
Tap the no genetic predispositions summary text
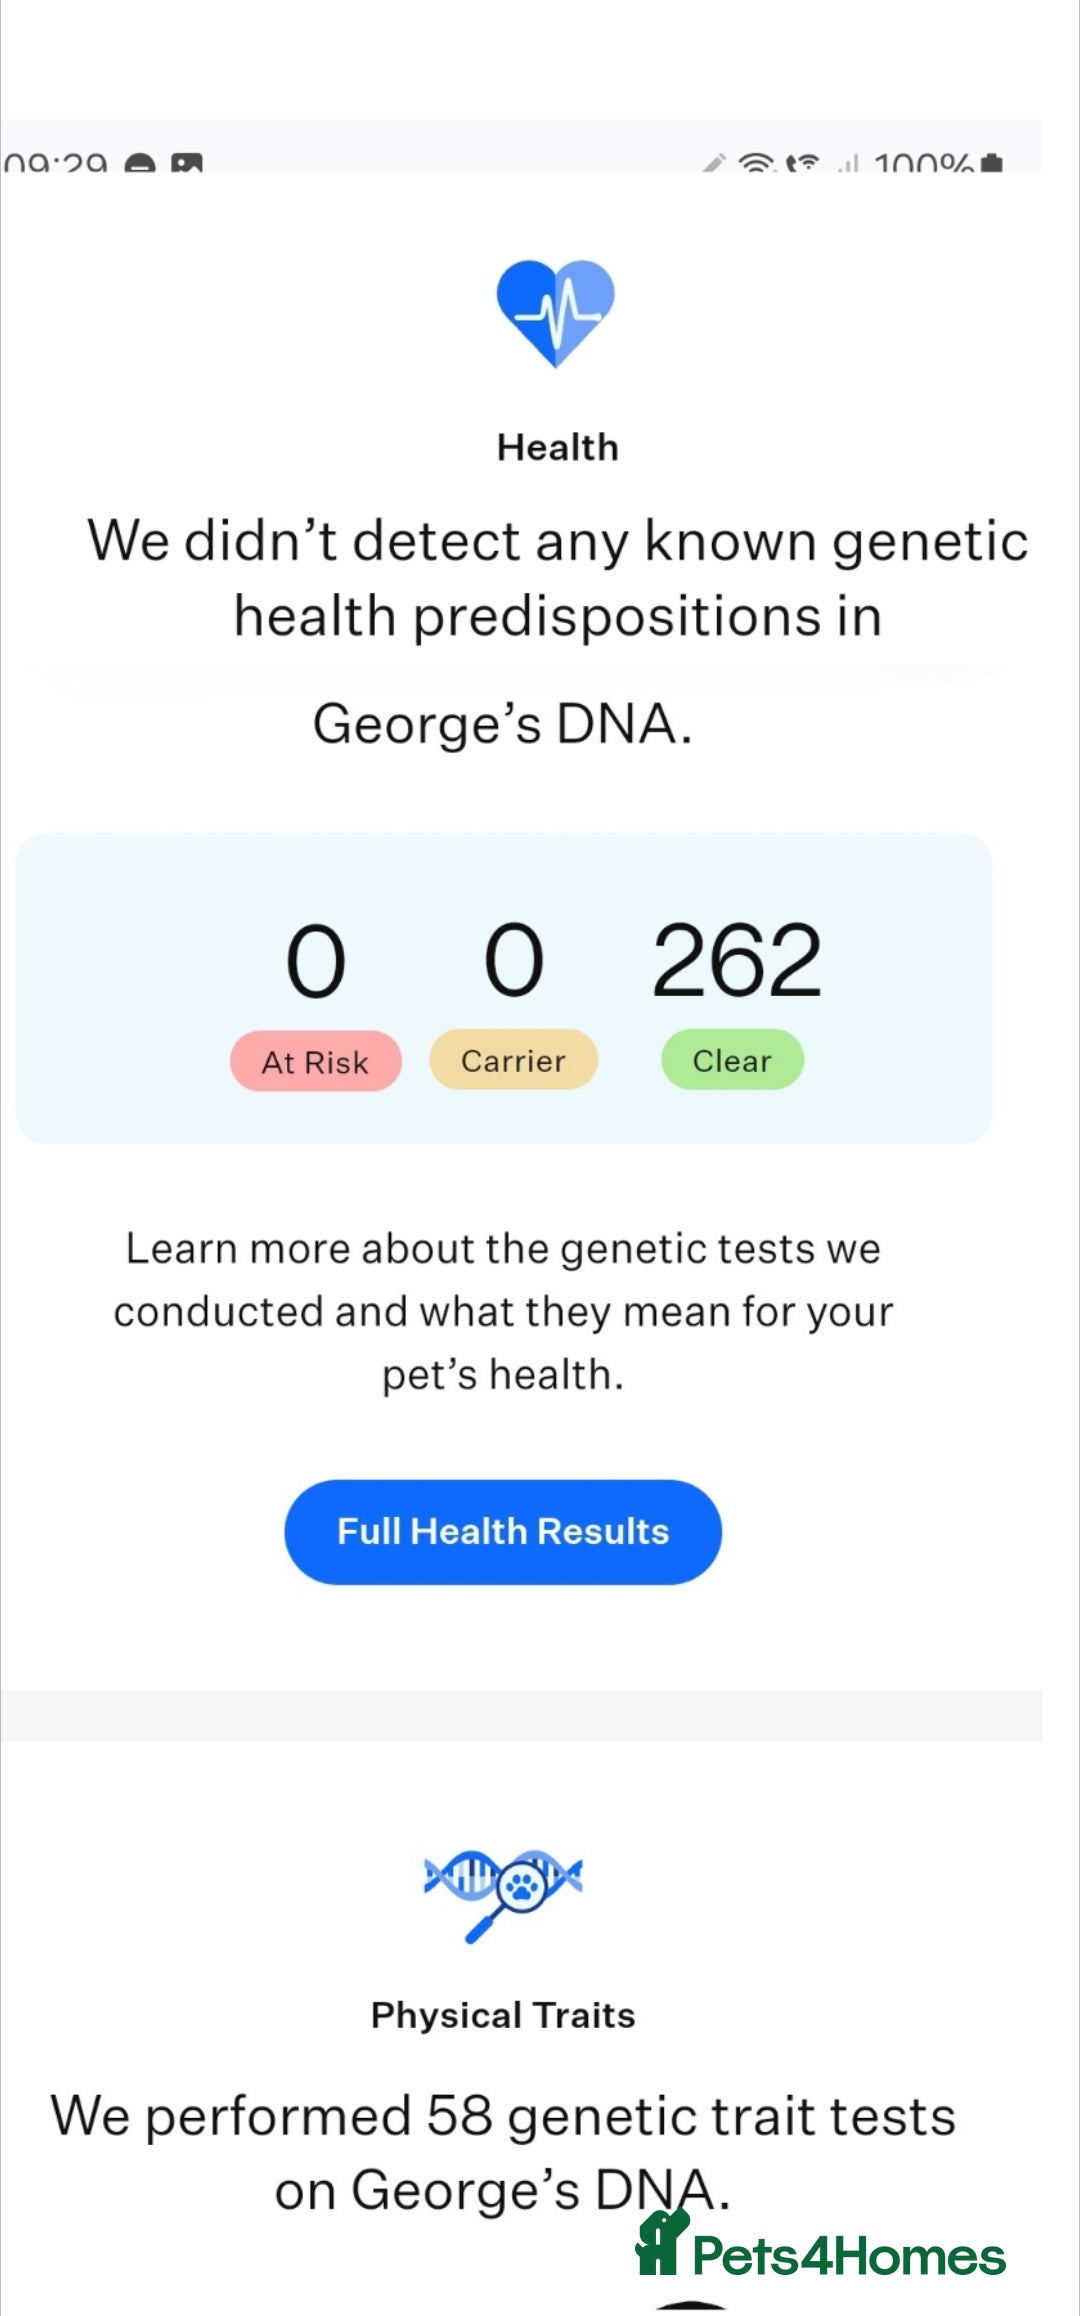click(x=557, y=630)
